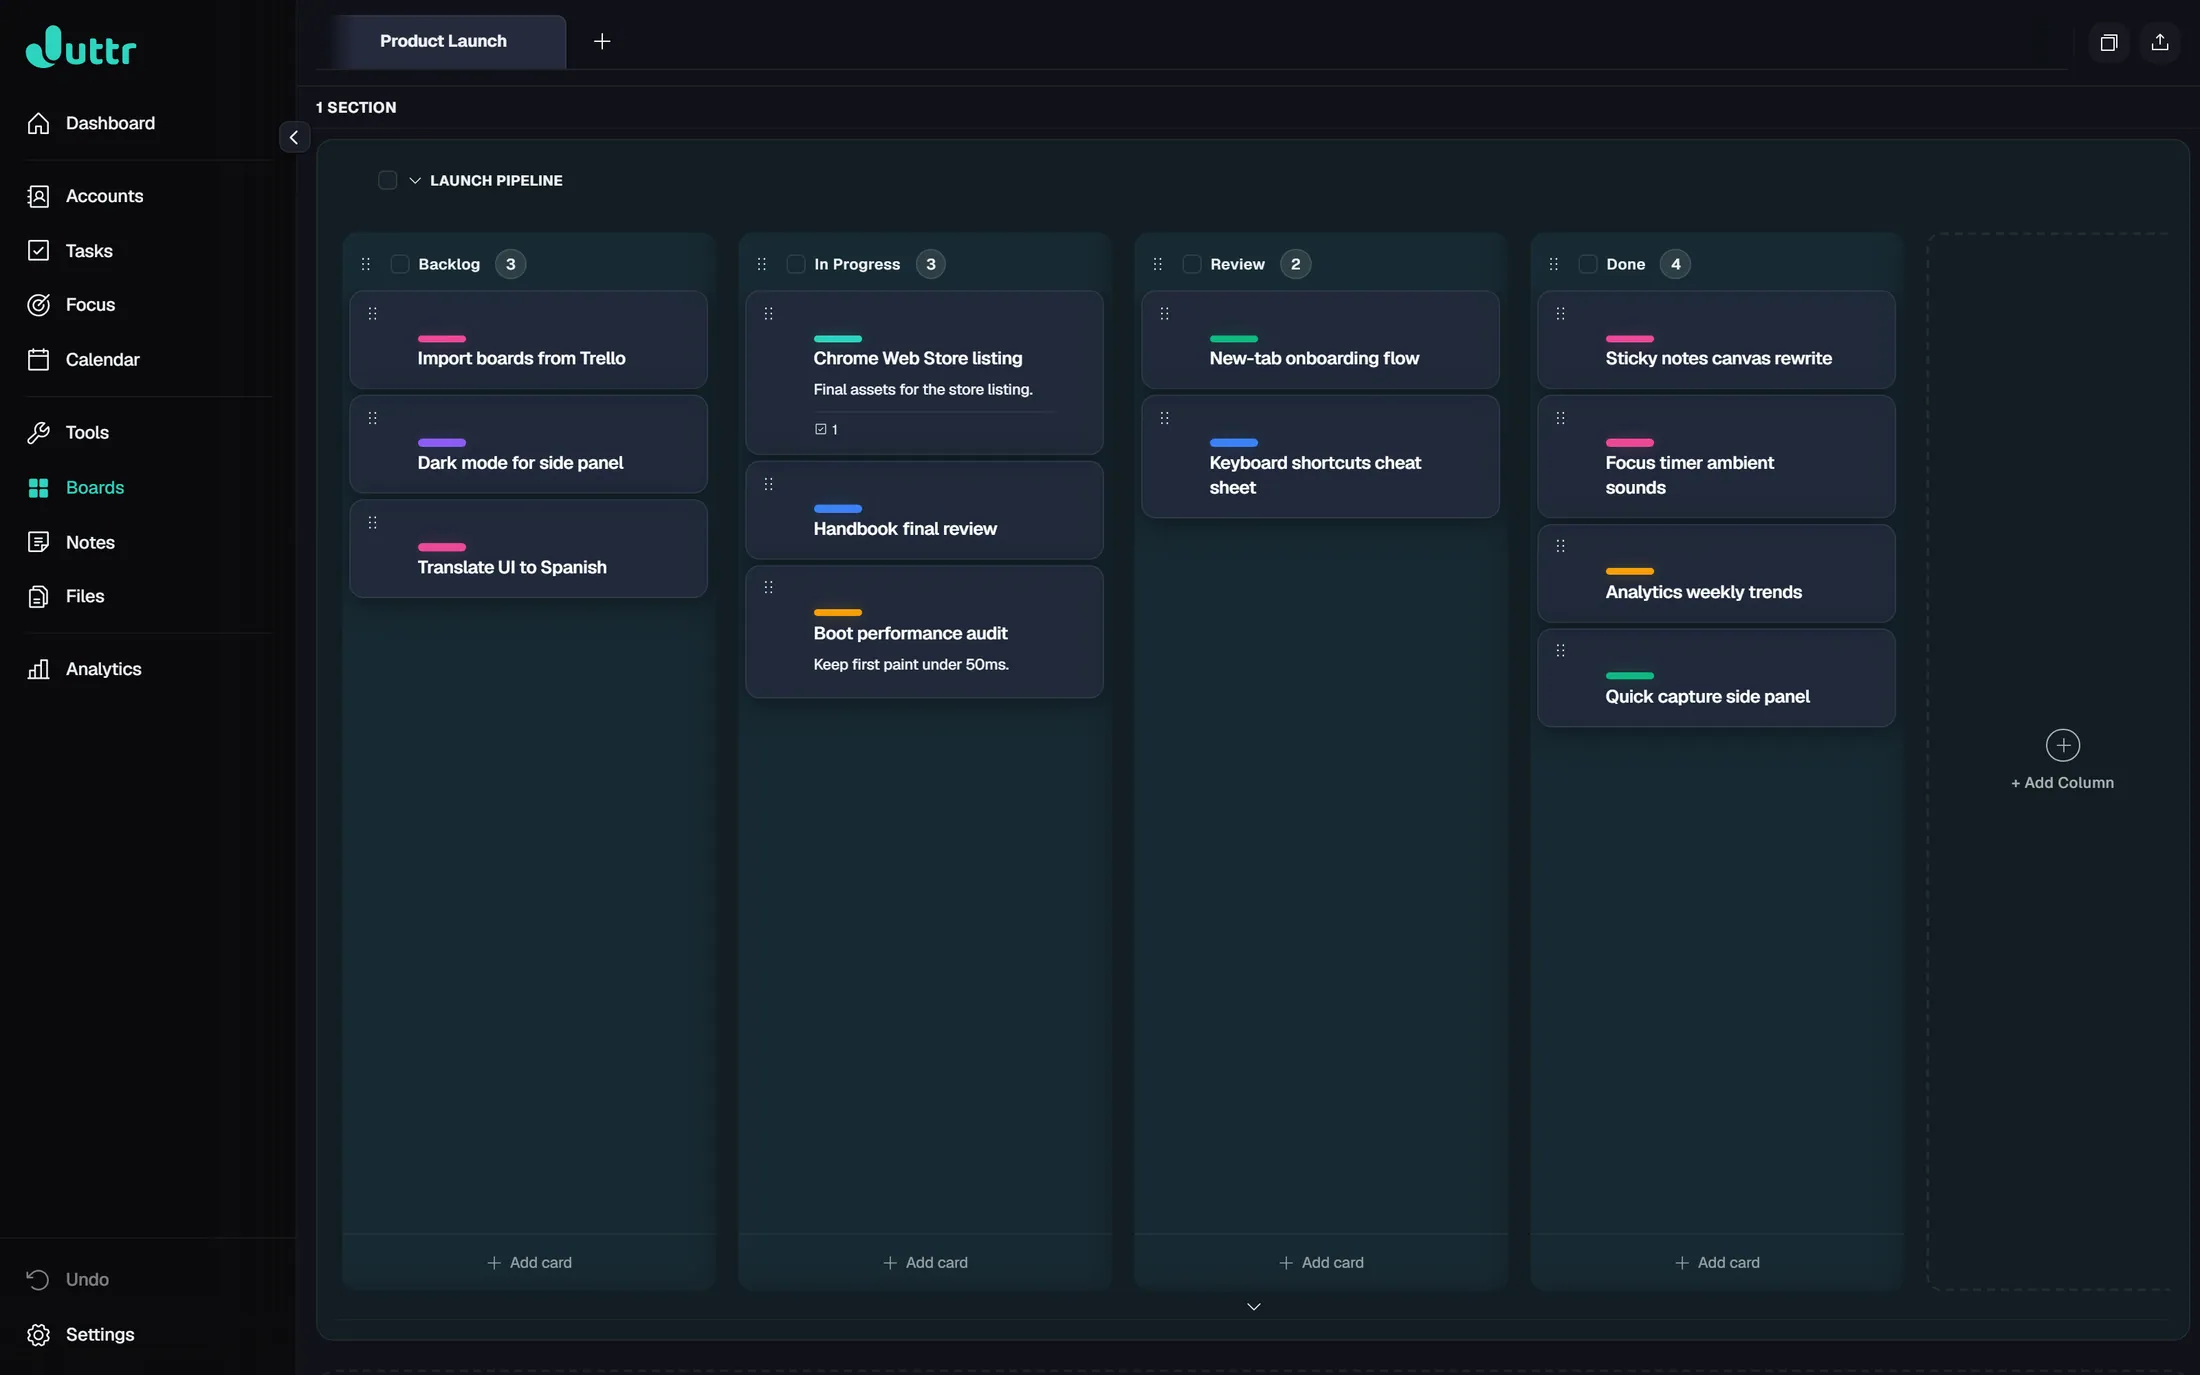The image size is (2200, 1375).
Task: Click the Tools wrench icon
Action: pyautogui.click(x=38, y=432)
